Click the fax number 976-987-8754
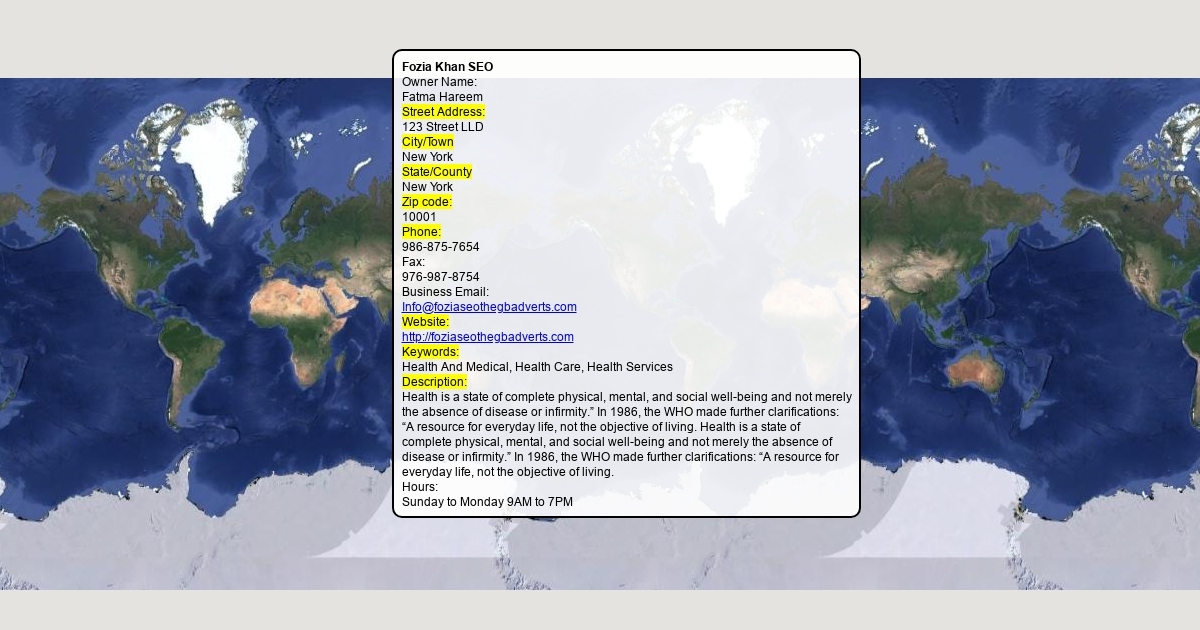This screenshot has height=630, width=1200. [440, 277]
